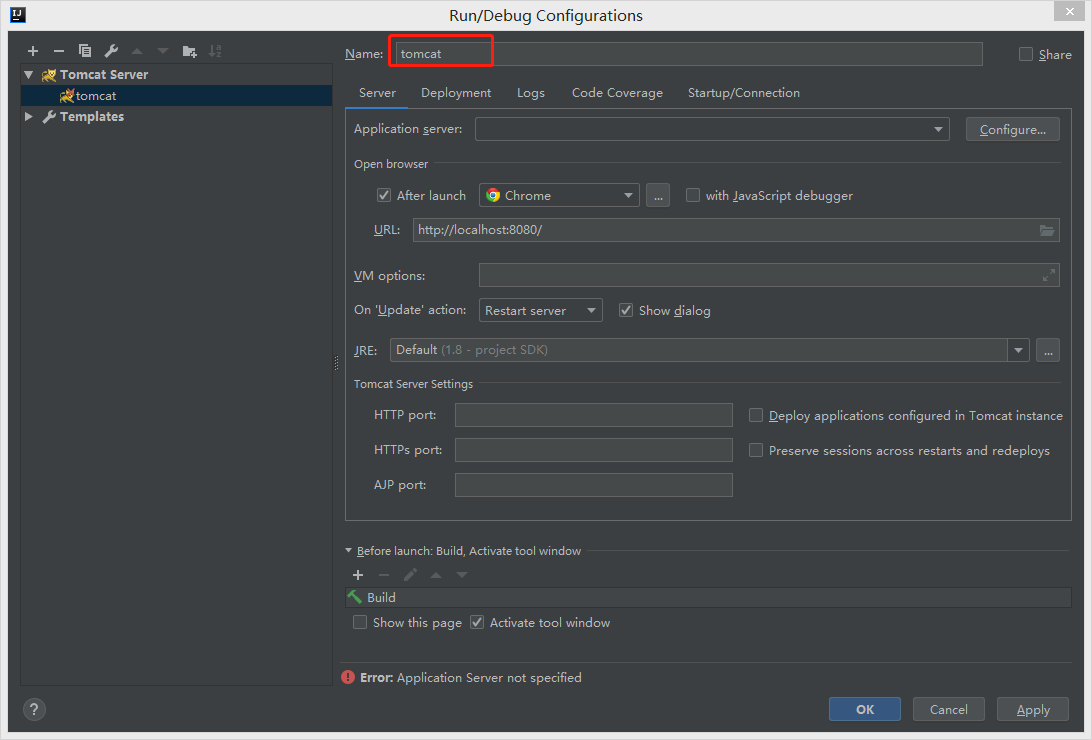Switch to the Deployment tab
1092x740 pixels.
455,93
